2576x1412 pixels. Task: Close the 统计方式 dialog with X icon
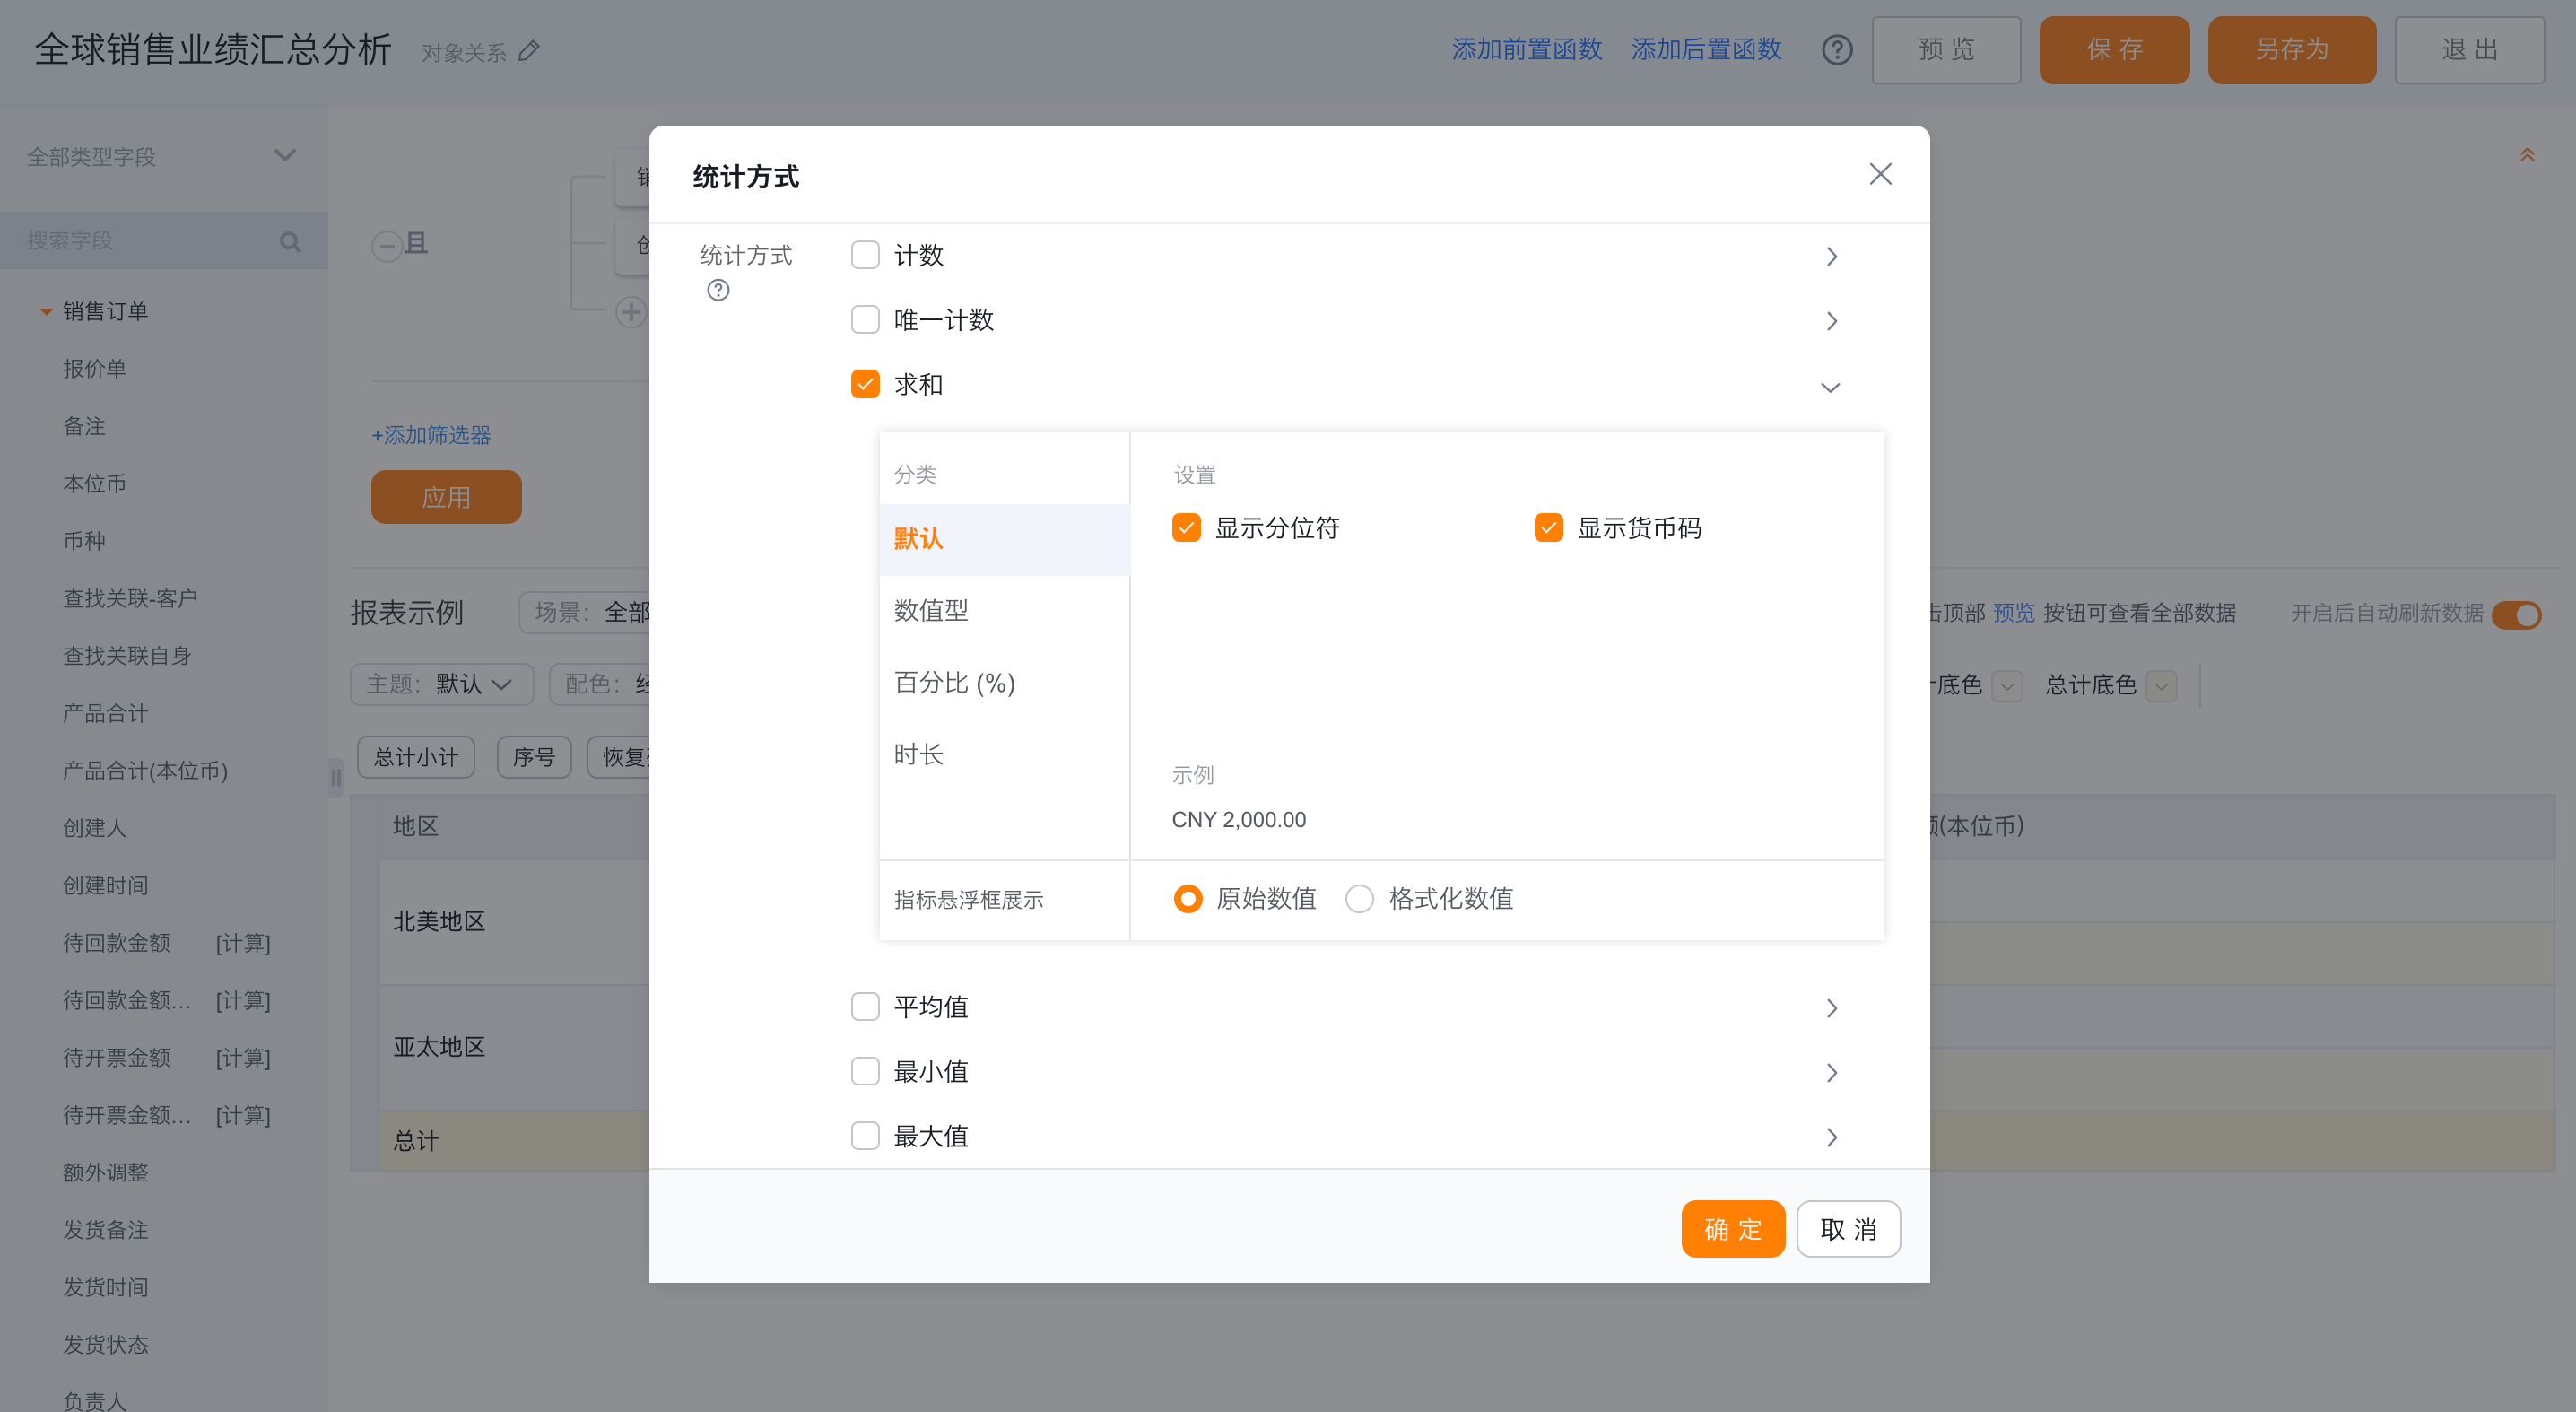(1880, 174)
